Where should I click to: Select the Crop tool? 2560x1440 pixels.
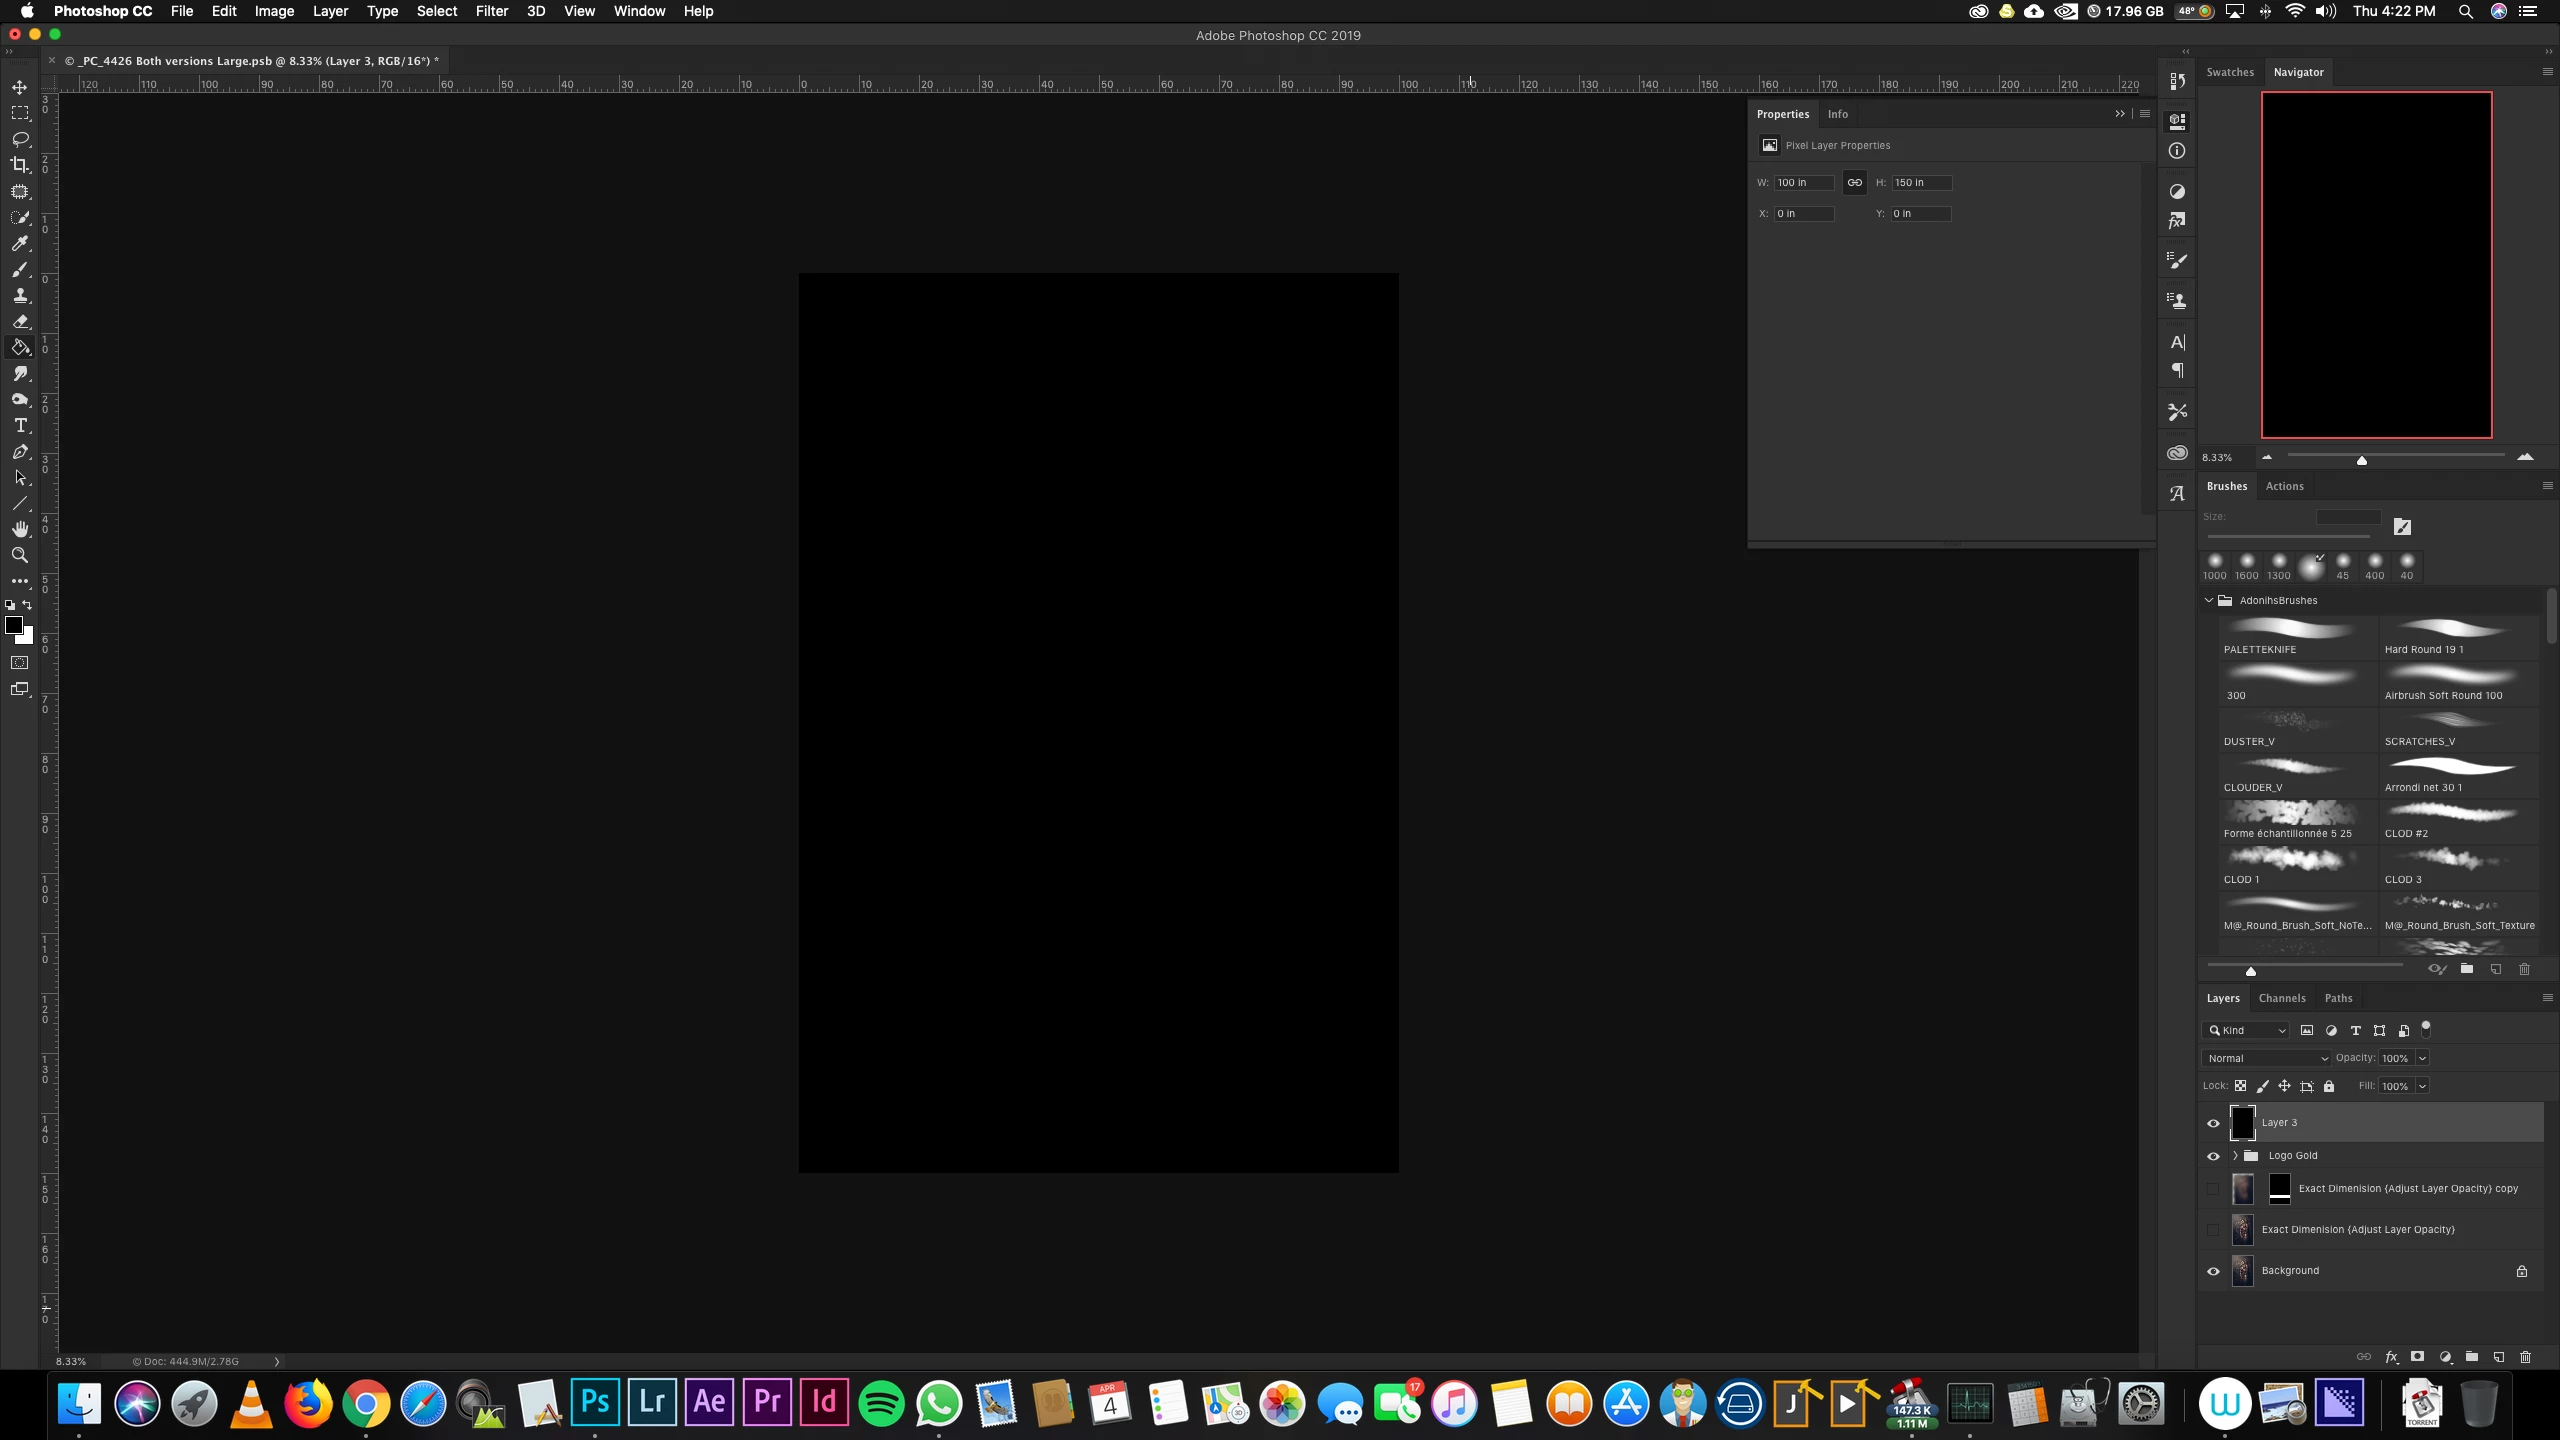point(20,165)
